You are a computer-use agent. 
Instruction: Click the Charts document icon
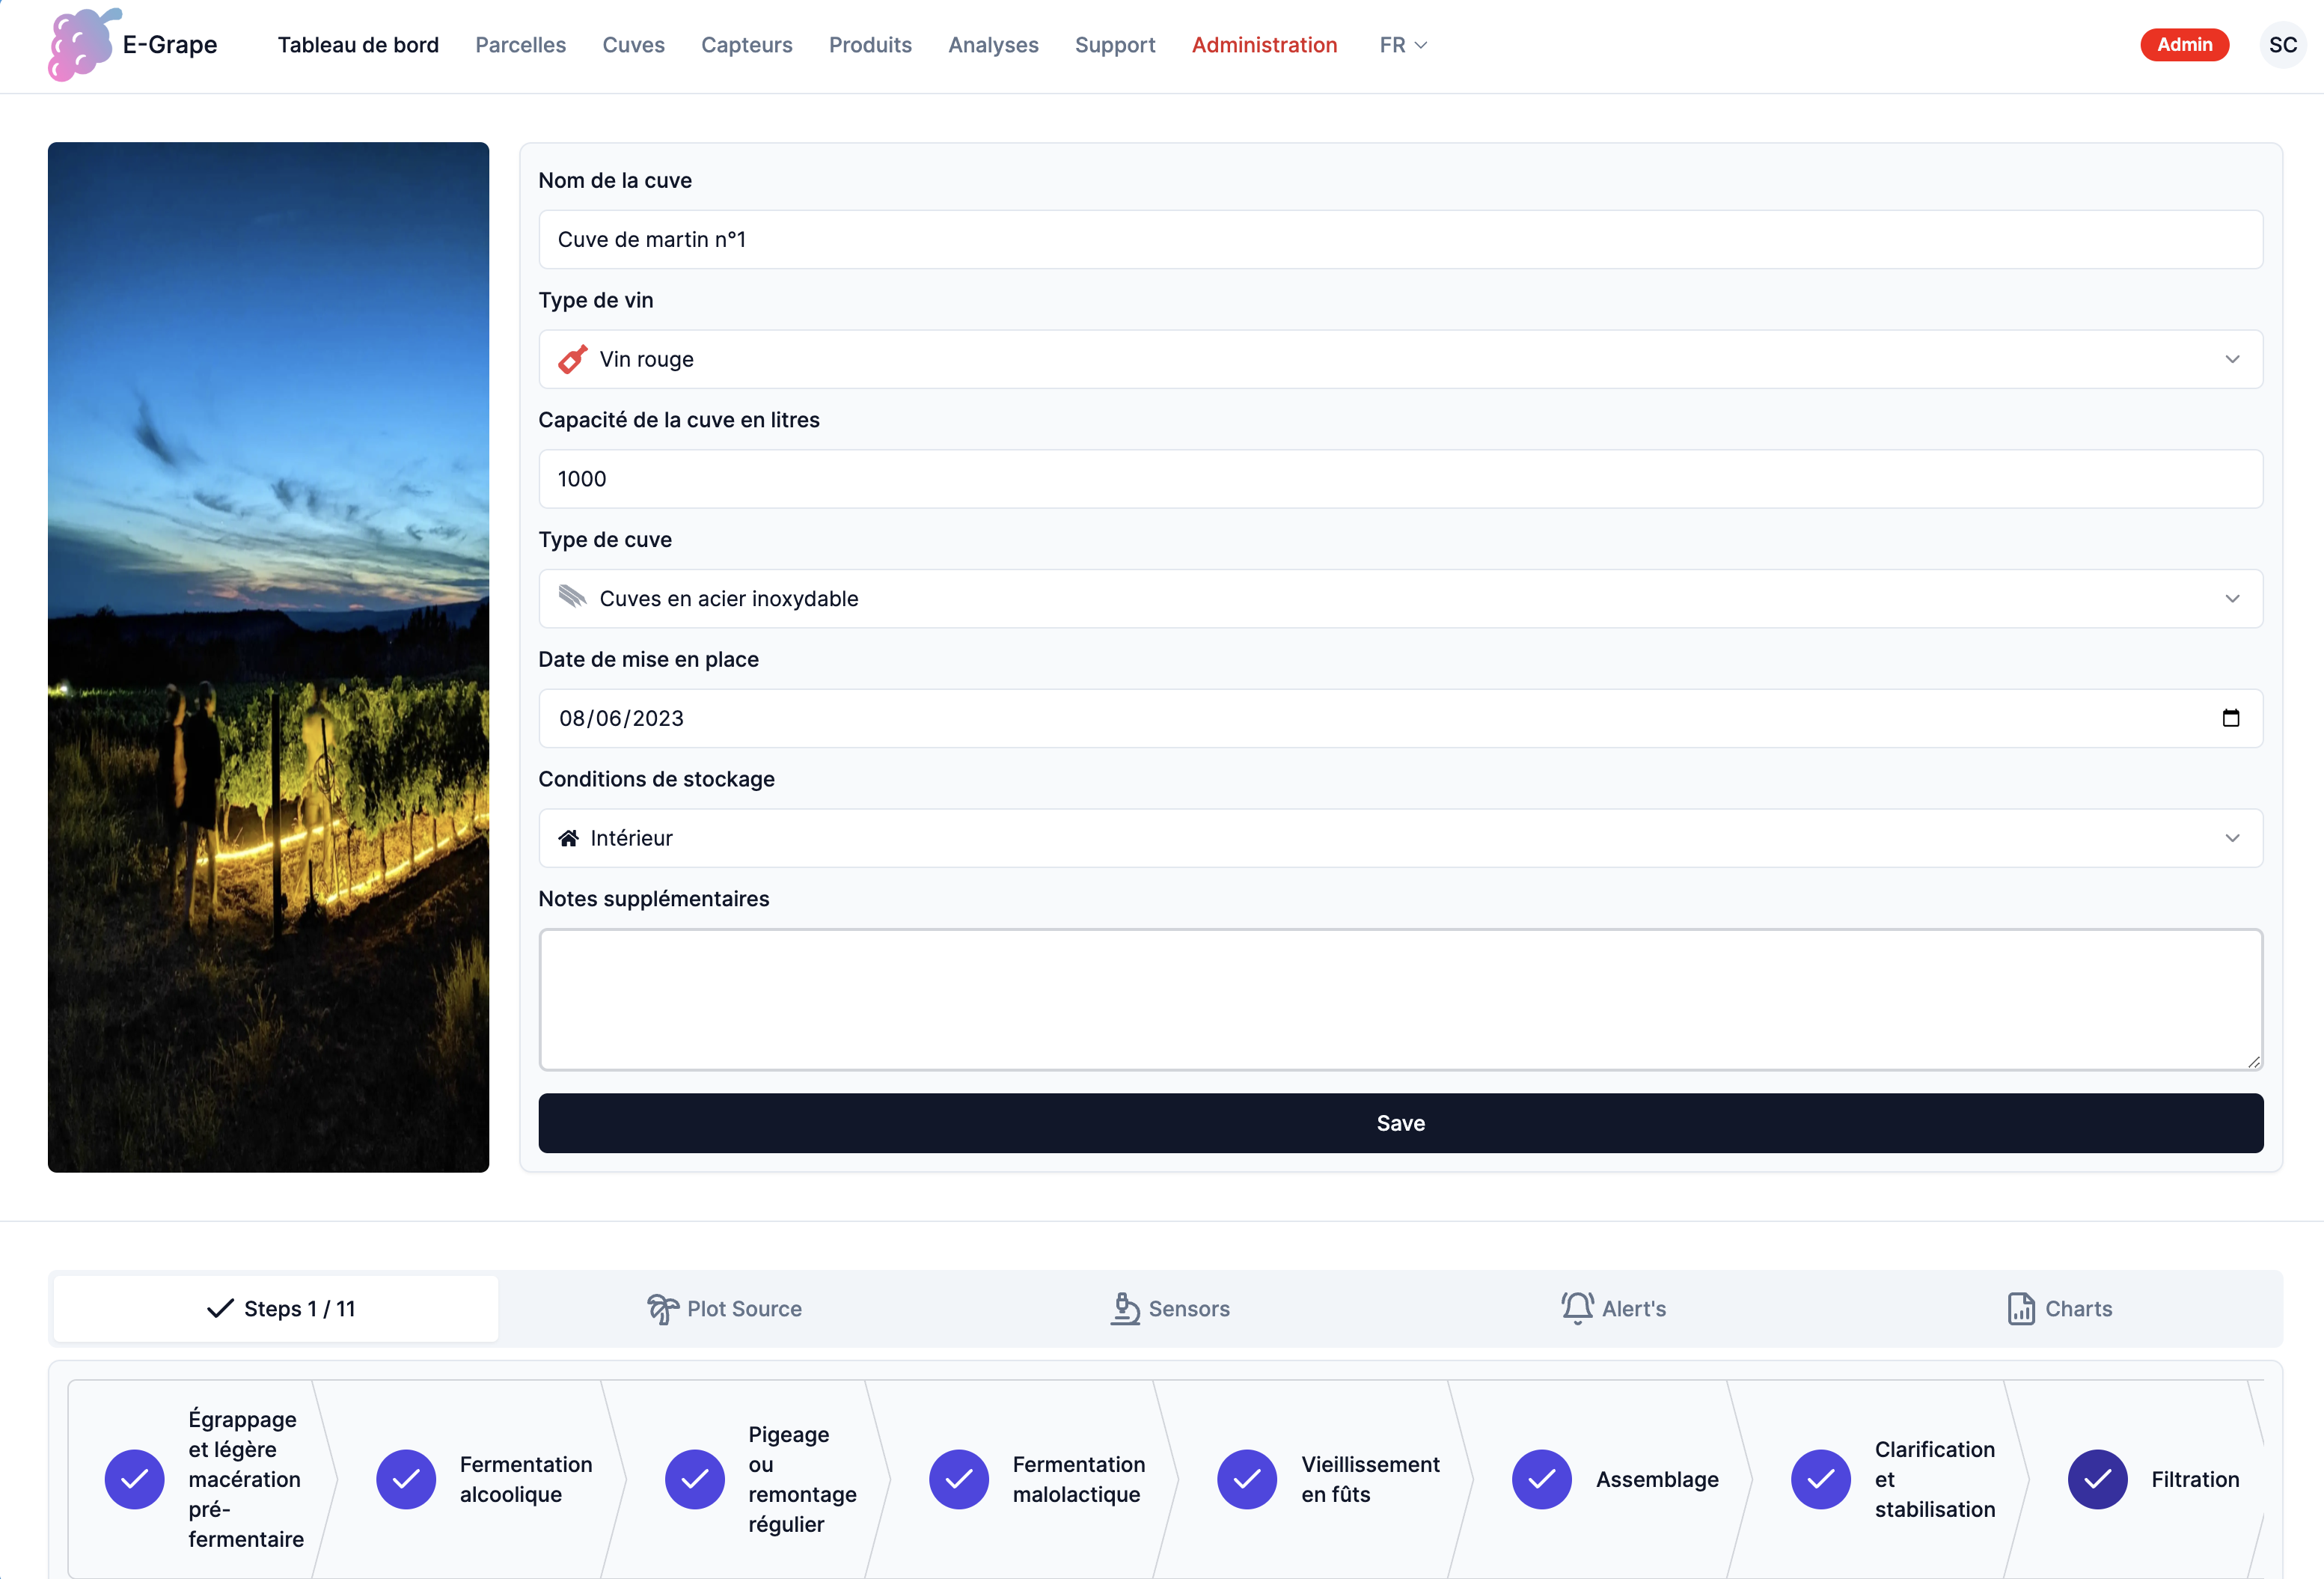tap(2021, 1308)
